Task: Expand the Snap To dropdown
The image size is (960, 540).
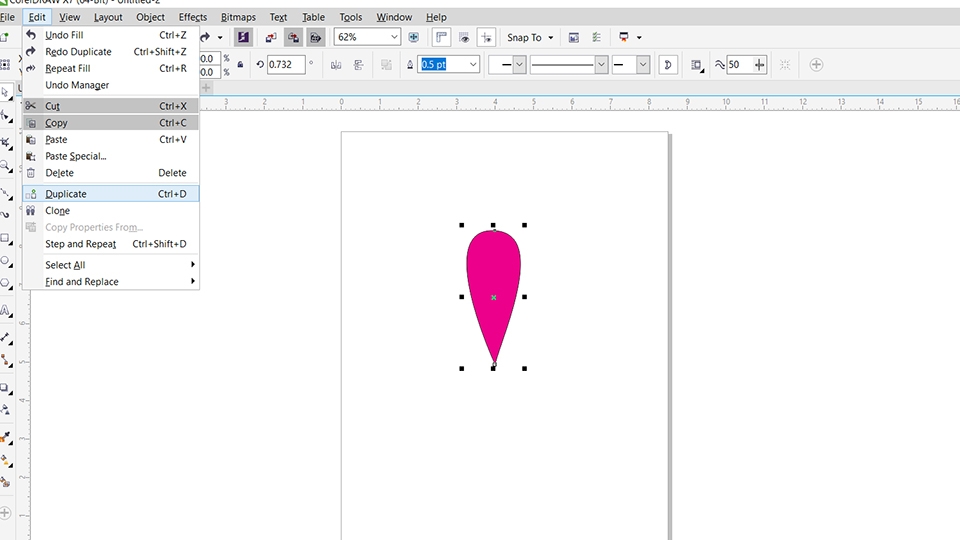Action: (x=551, y=38)
